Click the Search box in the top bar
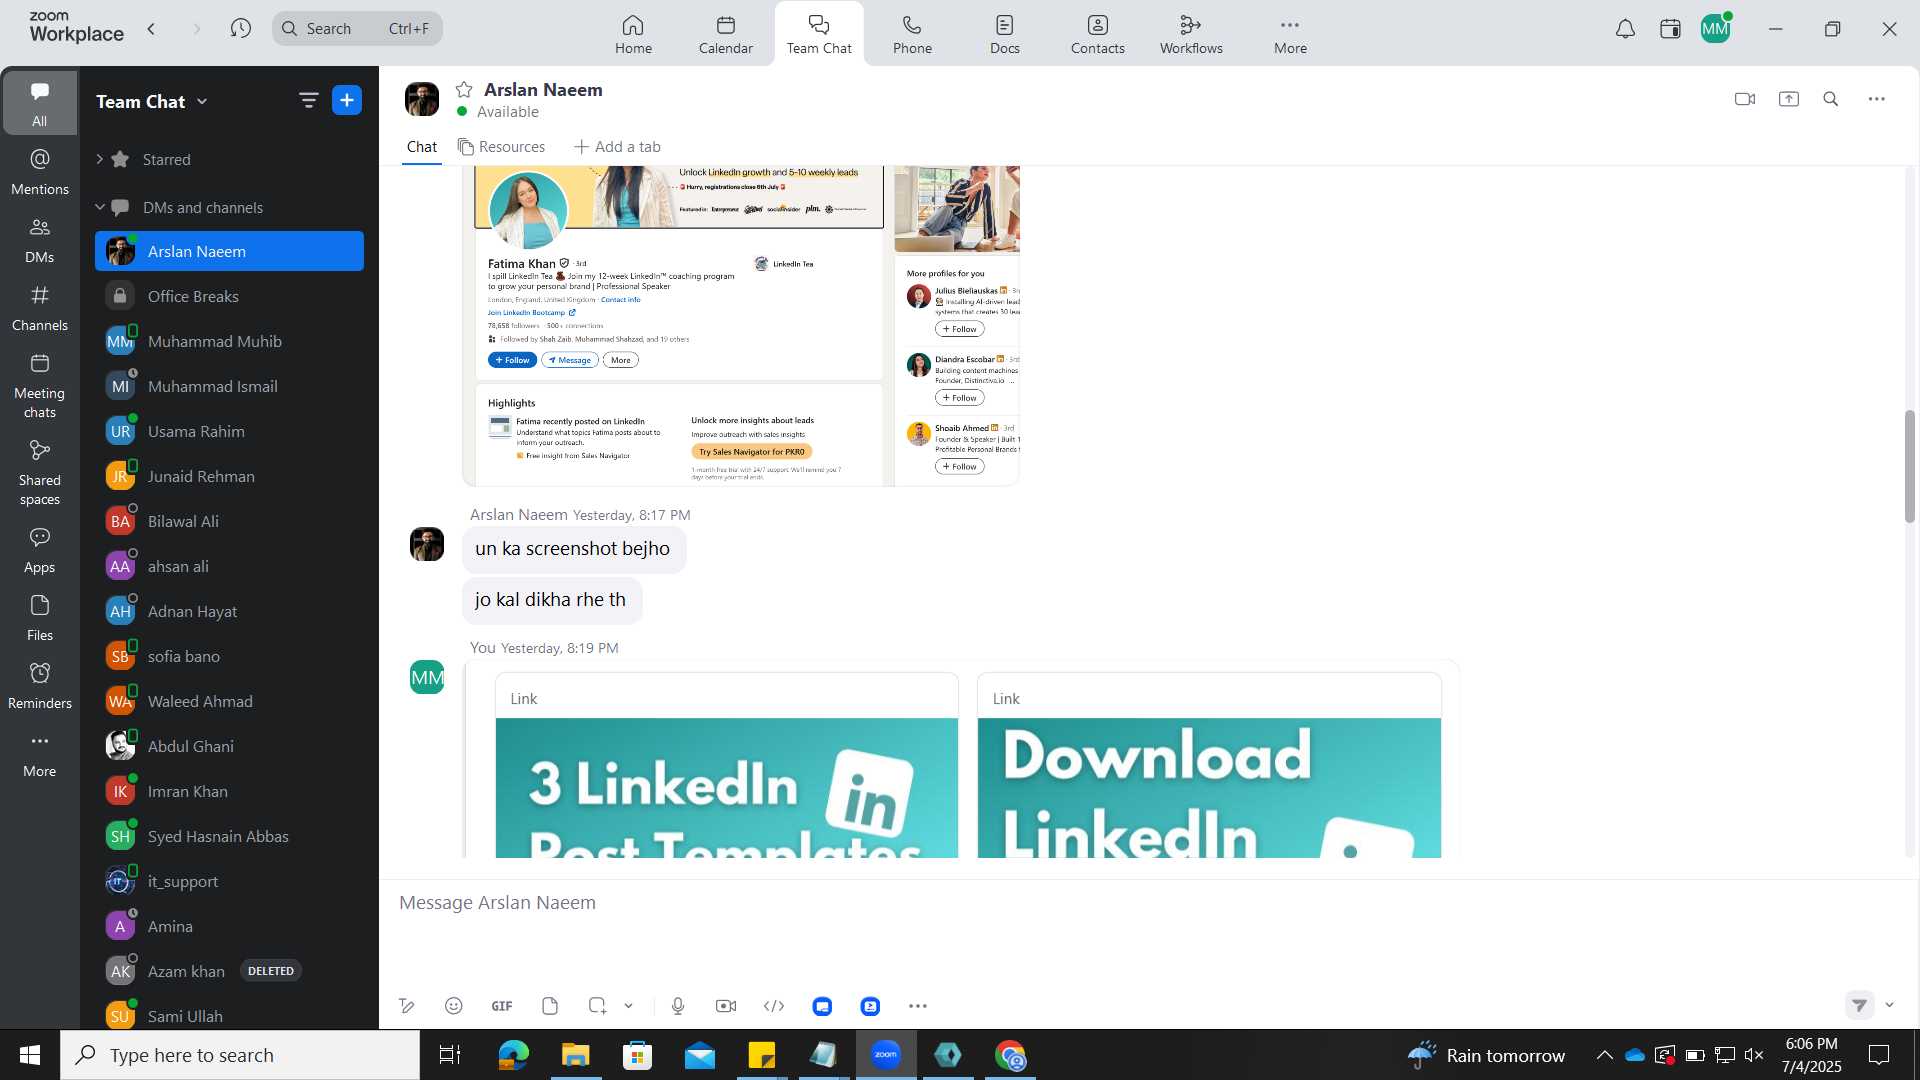Screen dimensions: 1920x1080 (357, 28)
